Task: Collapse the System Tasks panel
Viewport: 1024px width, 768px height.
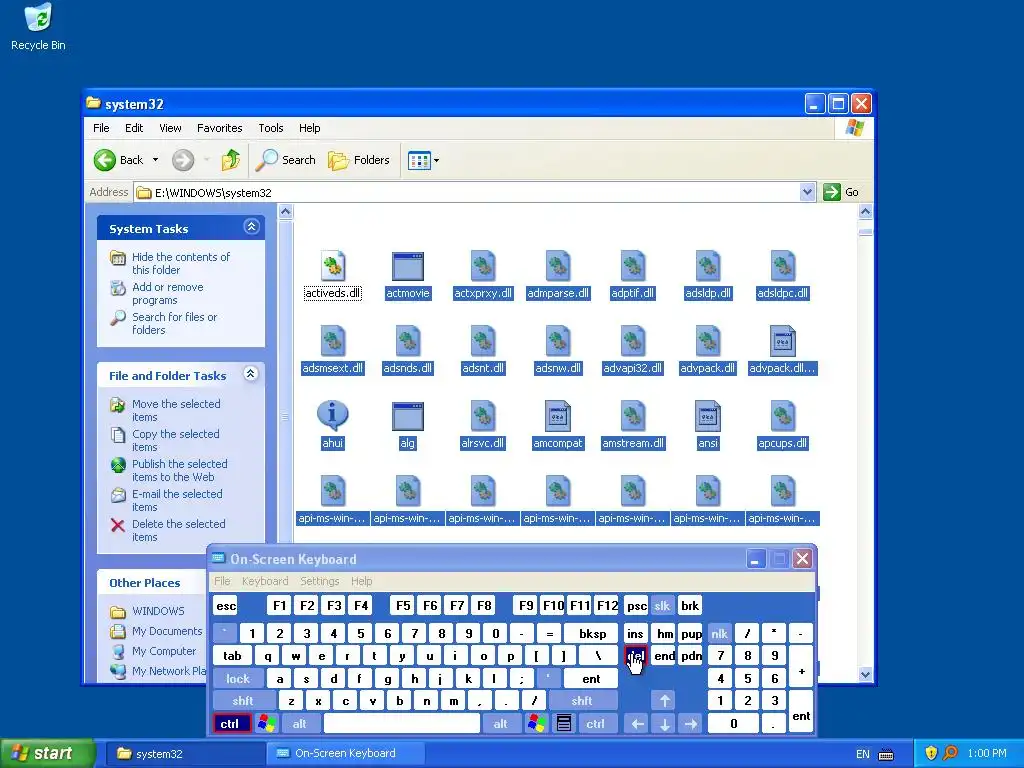Action: click(251, 227)
